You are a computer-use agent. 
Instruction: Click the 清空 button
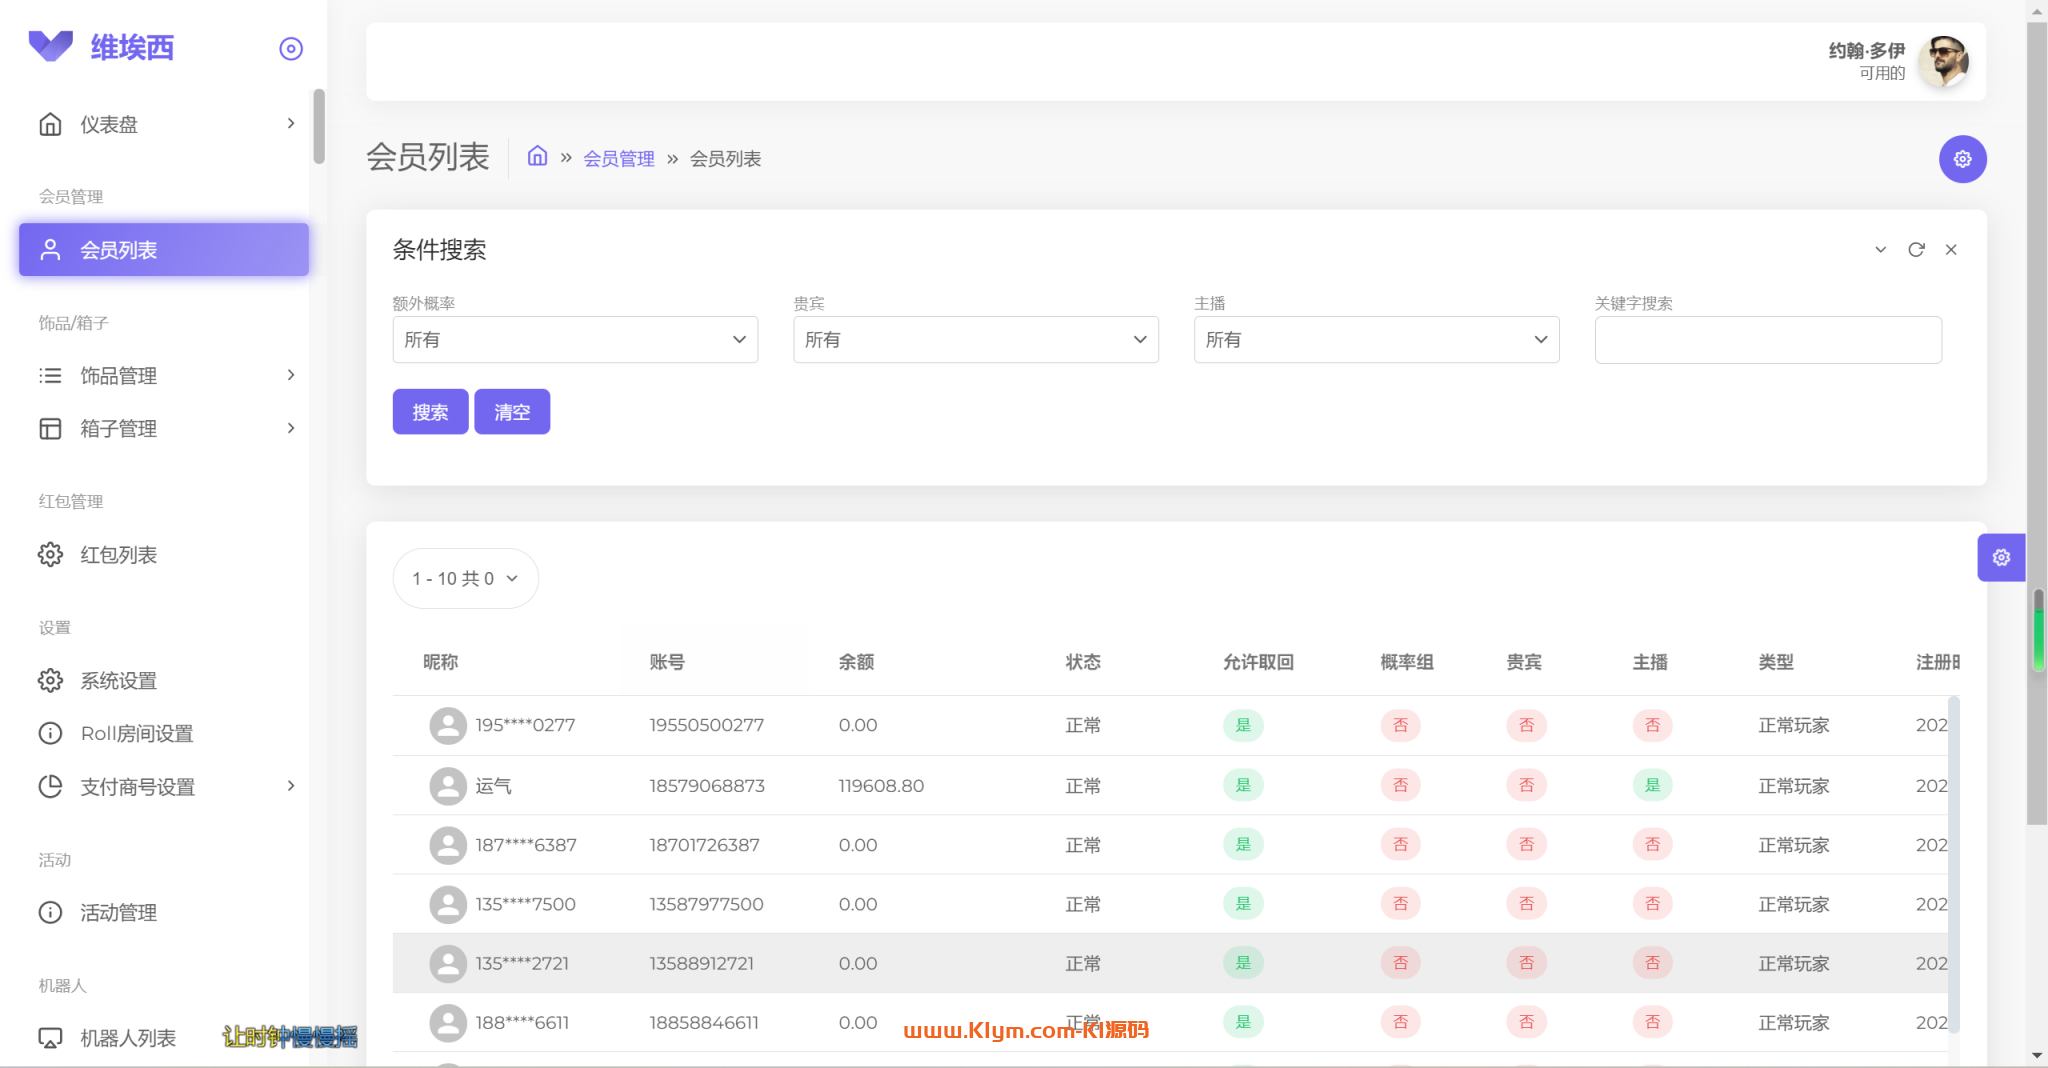(511, 412)
